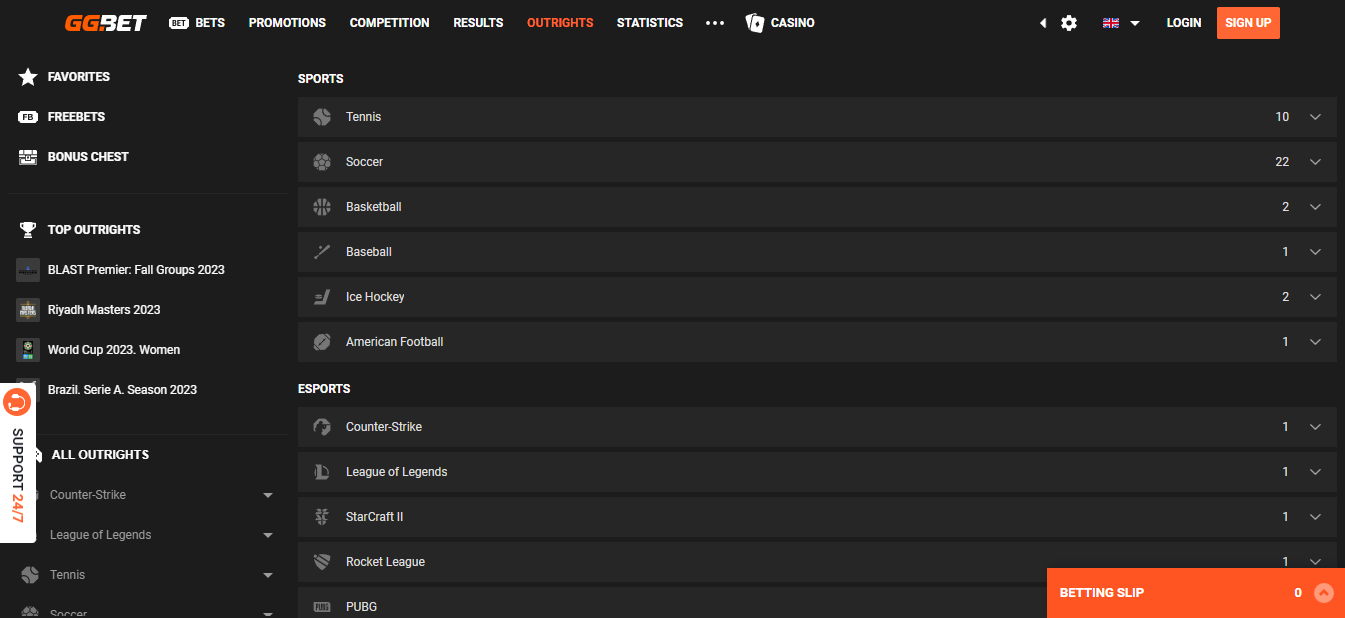Expand the betting slip with the up arrow
Image resolution: width=1345 pixels, height=618 pixels.
[x=1324, y=593]
